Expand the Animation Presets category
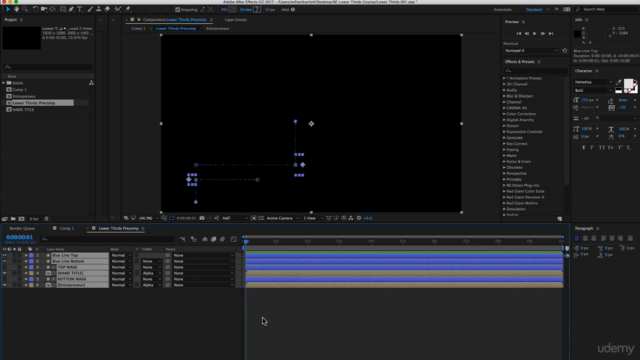Image resolution: width=640 pixels, height=360 pixels. [x=504, y=78]
